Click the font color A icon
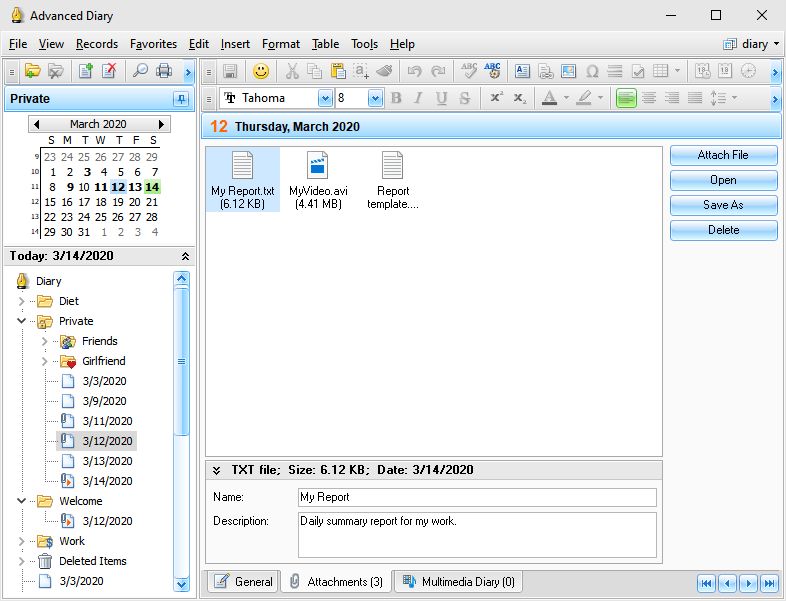Viewport: 786px width, 601px height. pyautogui.click(x=549, y=98)
